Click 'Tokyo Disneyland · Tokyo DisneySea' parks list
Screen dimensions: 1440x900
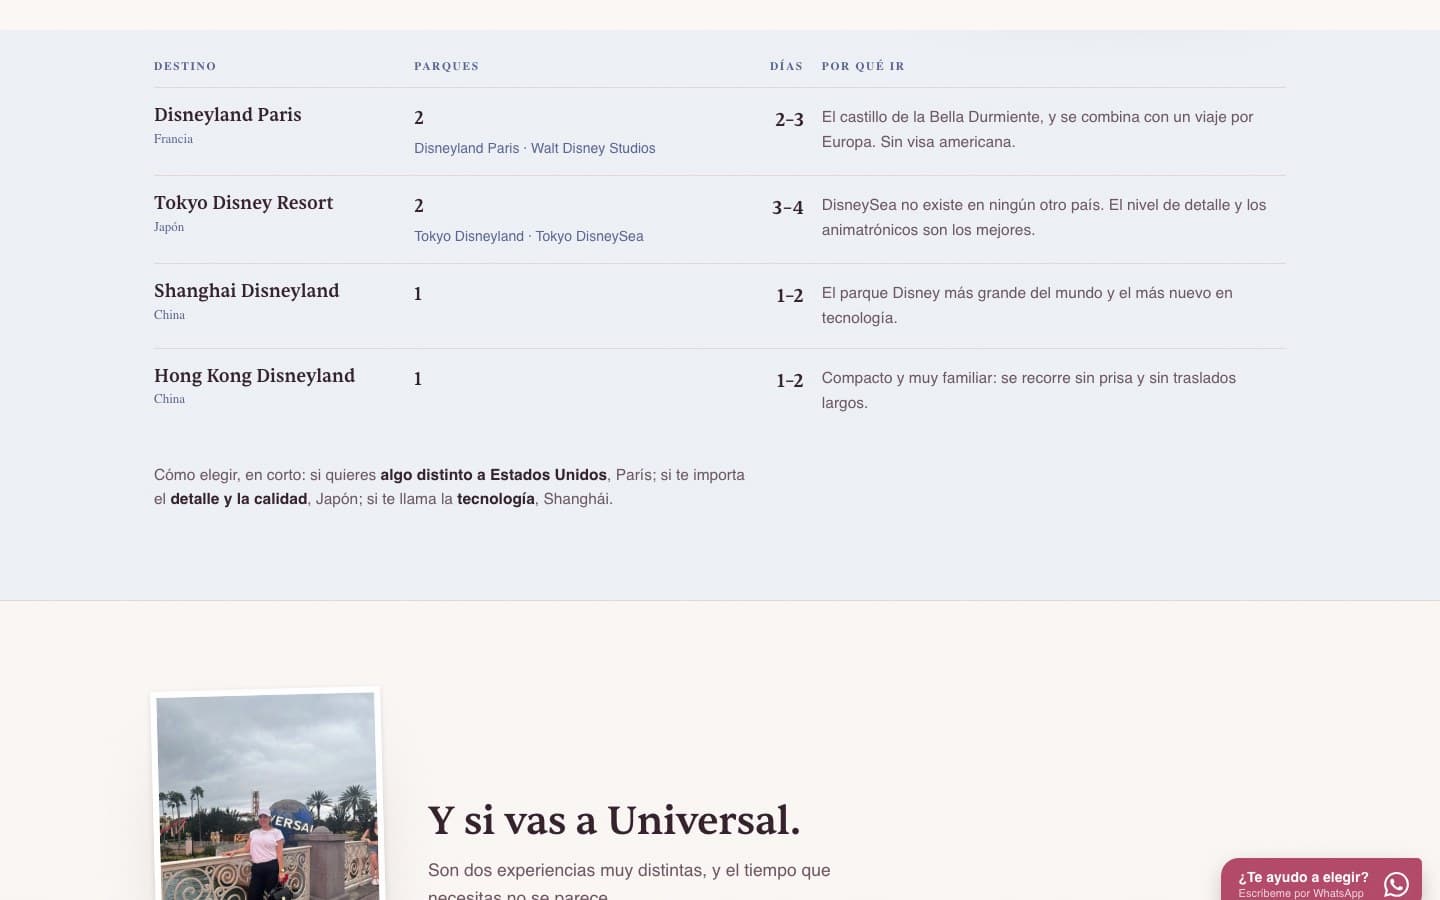coord(529,236)
